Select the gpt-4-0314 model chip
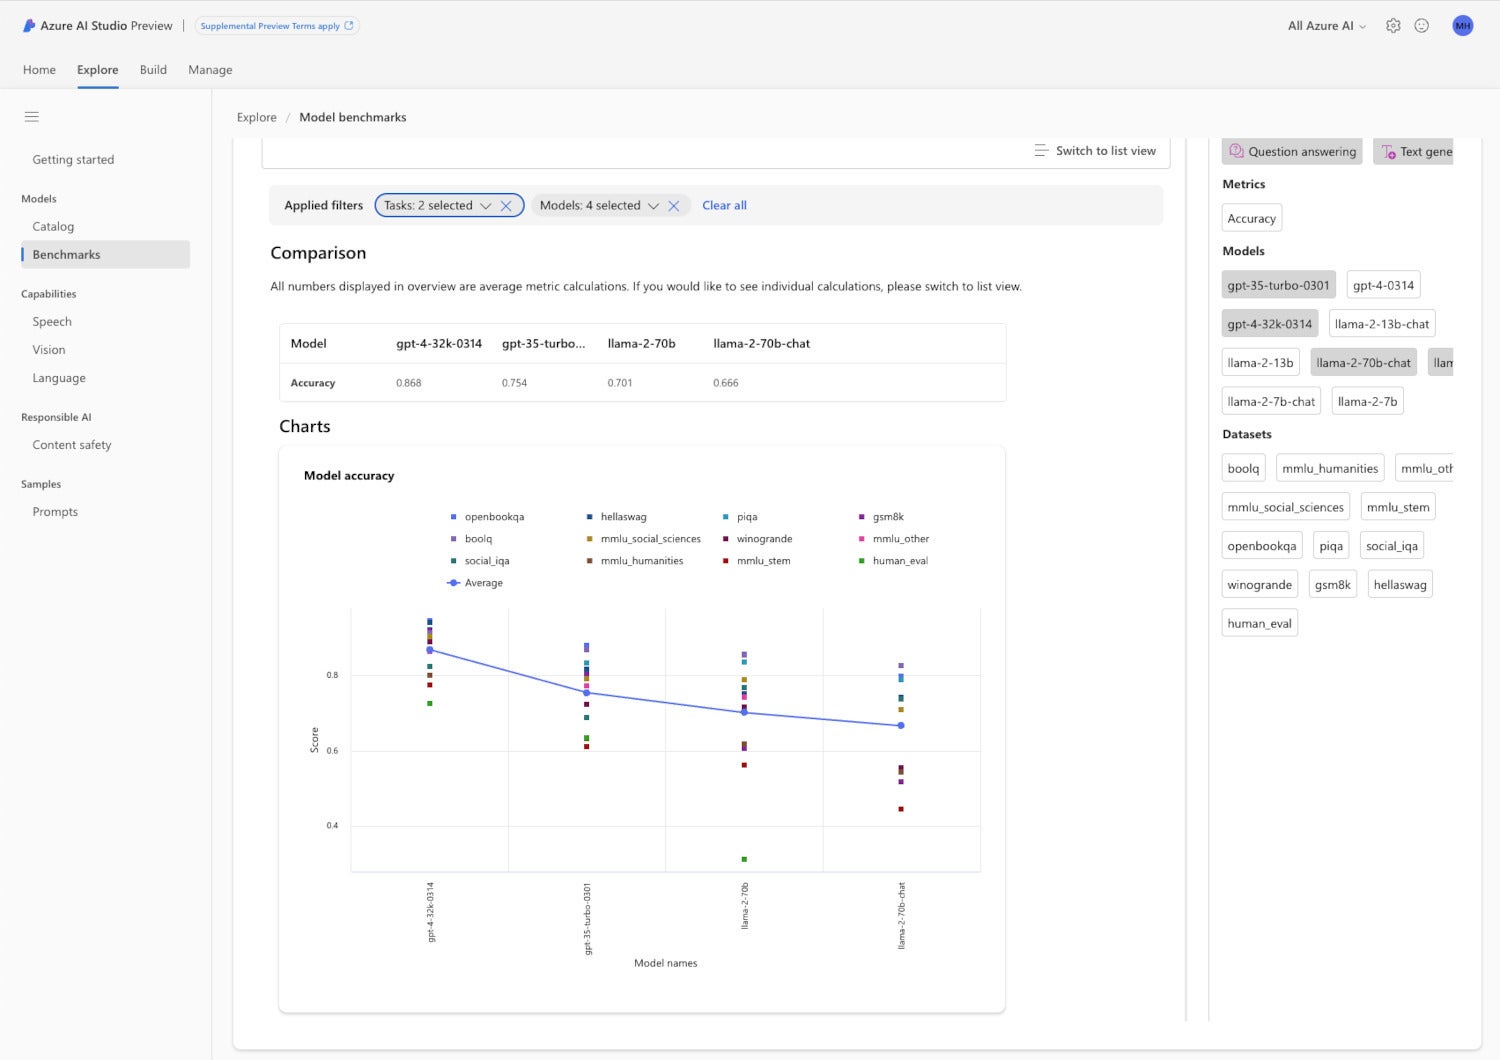Screen dimensions: 1500x1060 click(x=1383, y=286)
